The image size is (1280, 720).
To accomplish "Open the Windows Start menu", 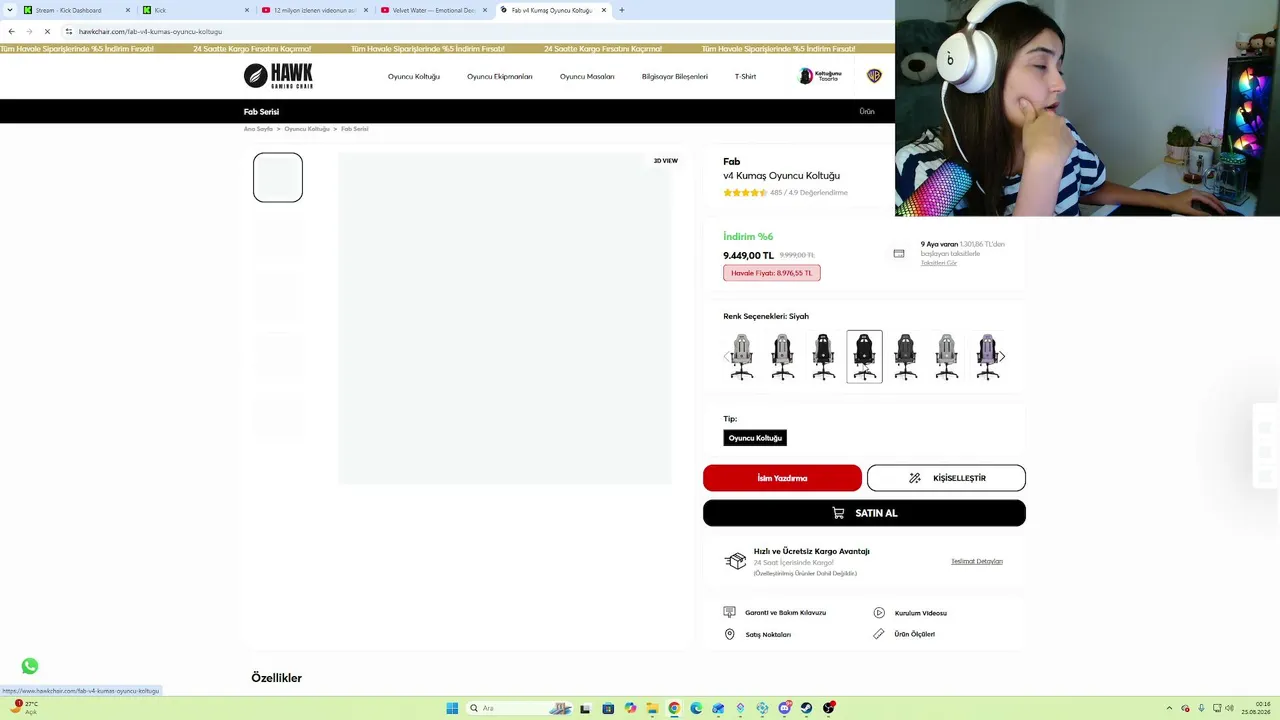I will pyautogui.click(x=452, y=708).
